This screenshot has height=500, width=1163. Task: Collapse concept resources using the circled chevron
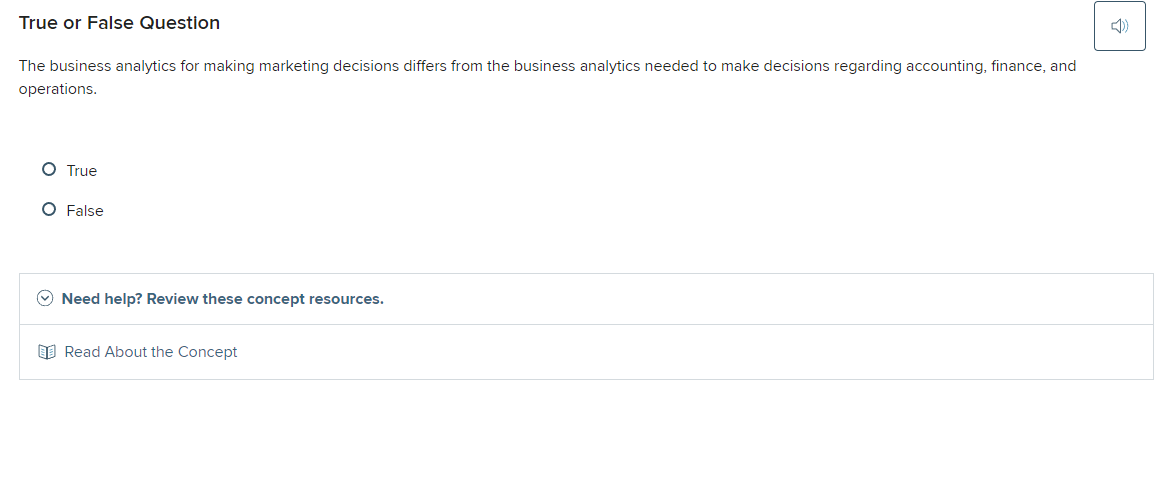pyautogui.click(x=45, y=299)
